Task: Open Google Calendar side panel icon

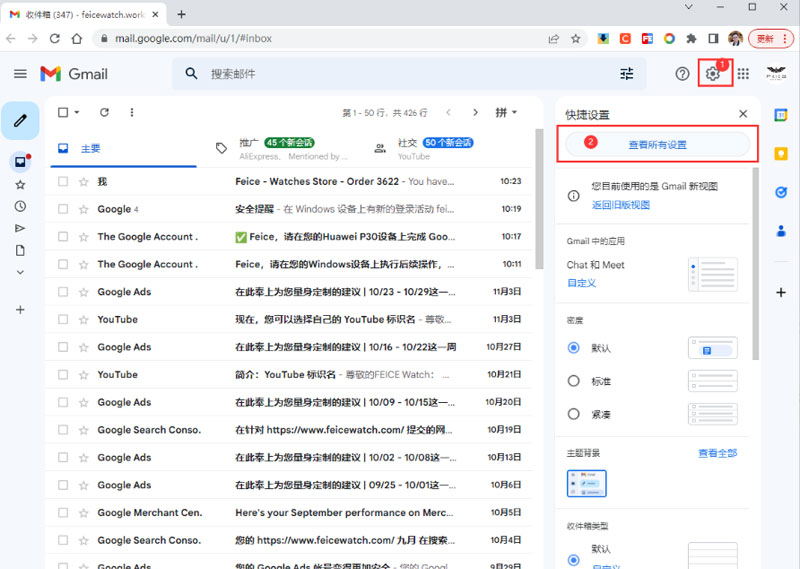Action: tap(781, 115)
